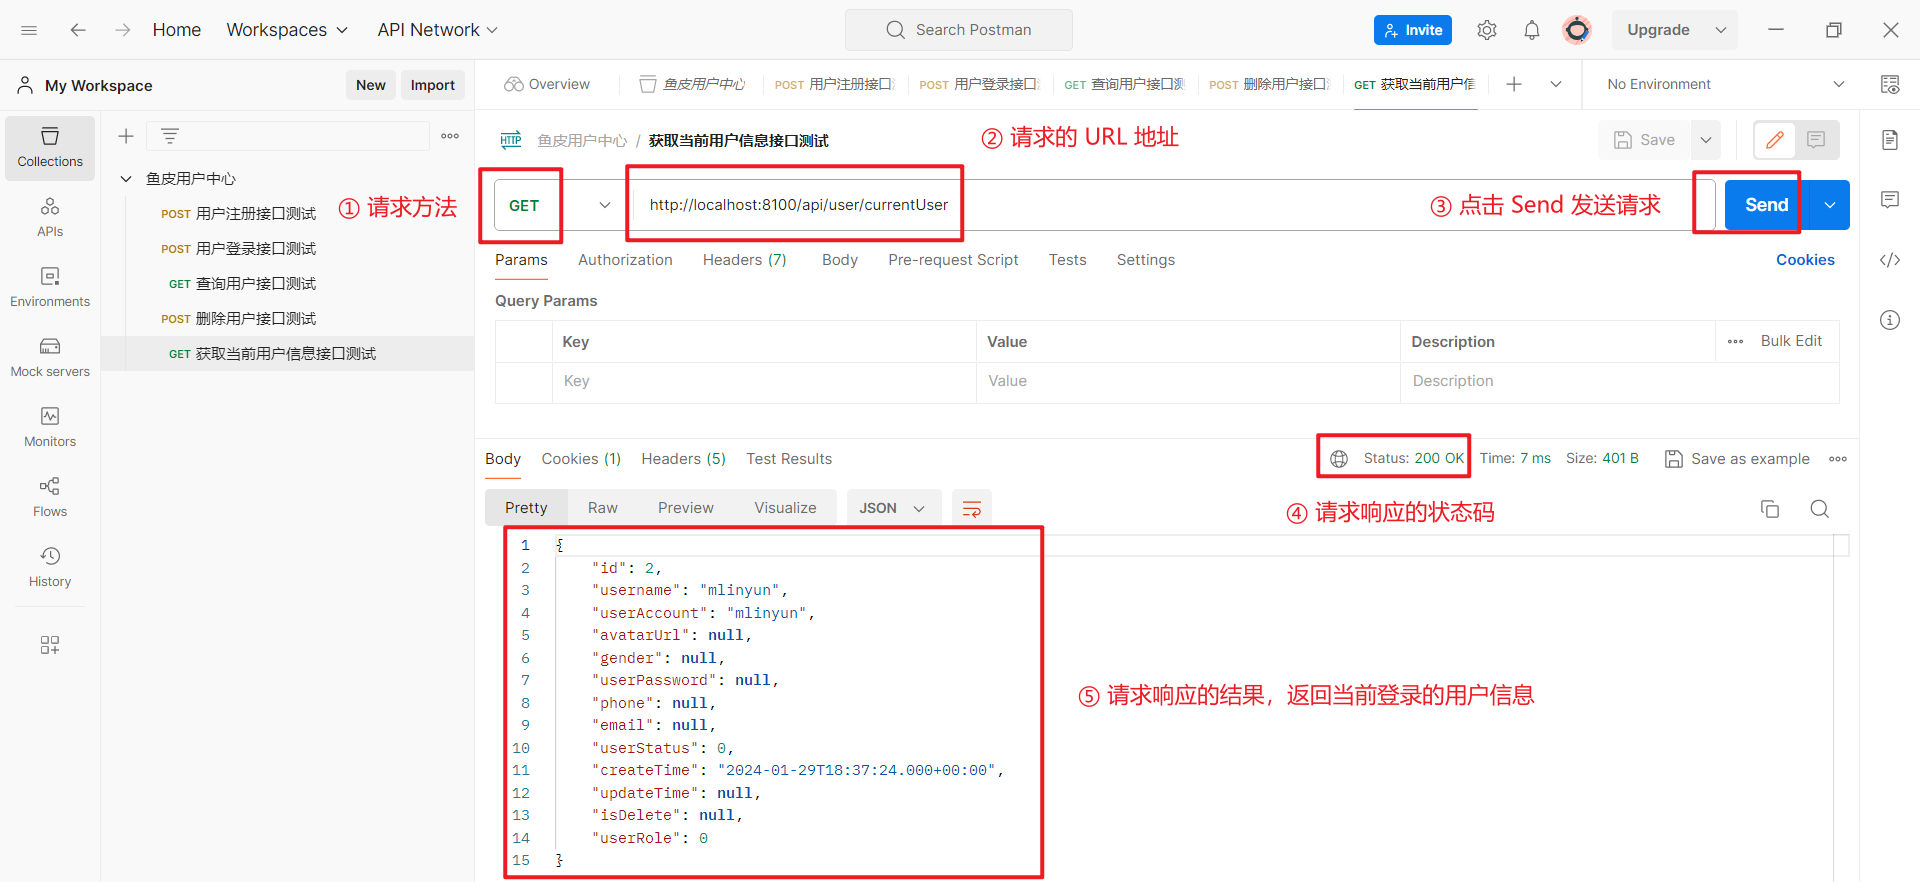Open the code snippet panel icon
Screen dimensions: 1920x882
[x=1889, y=260]
